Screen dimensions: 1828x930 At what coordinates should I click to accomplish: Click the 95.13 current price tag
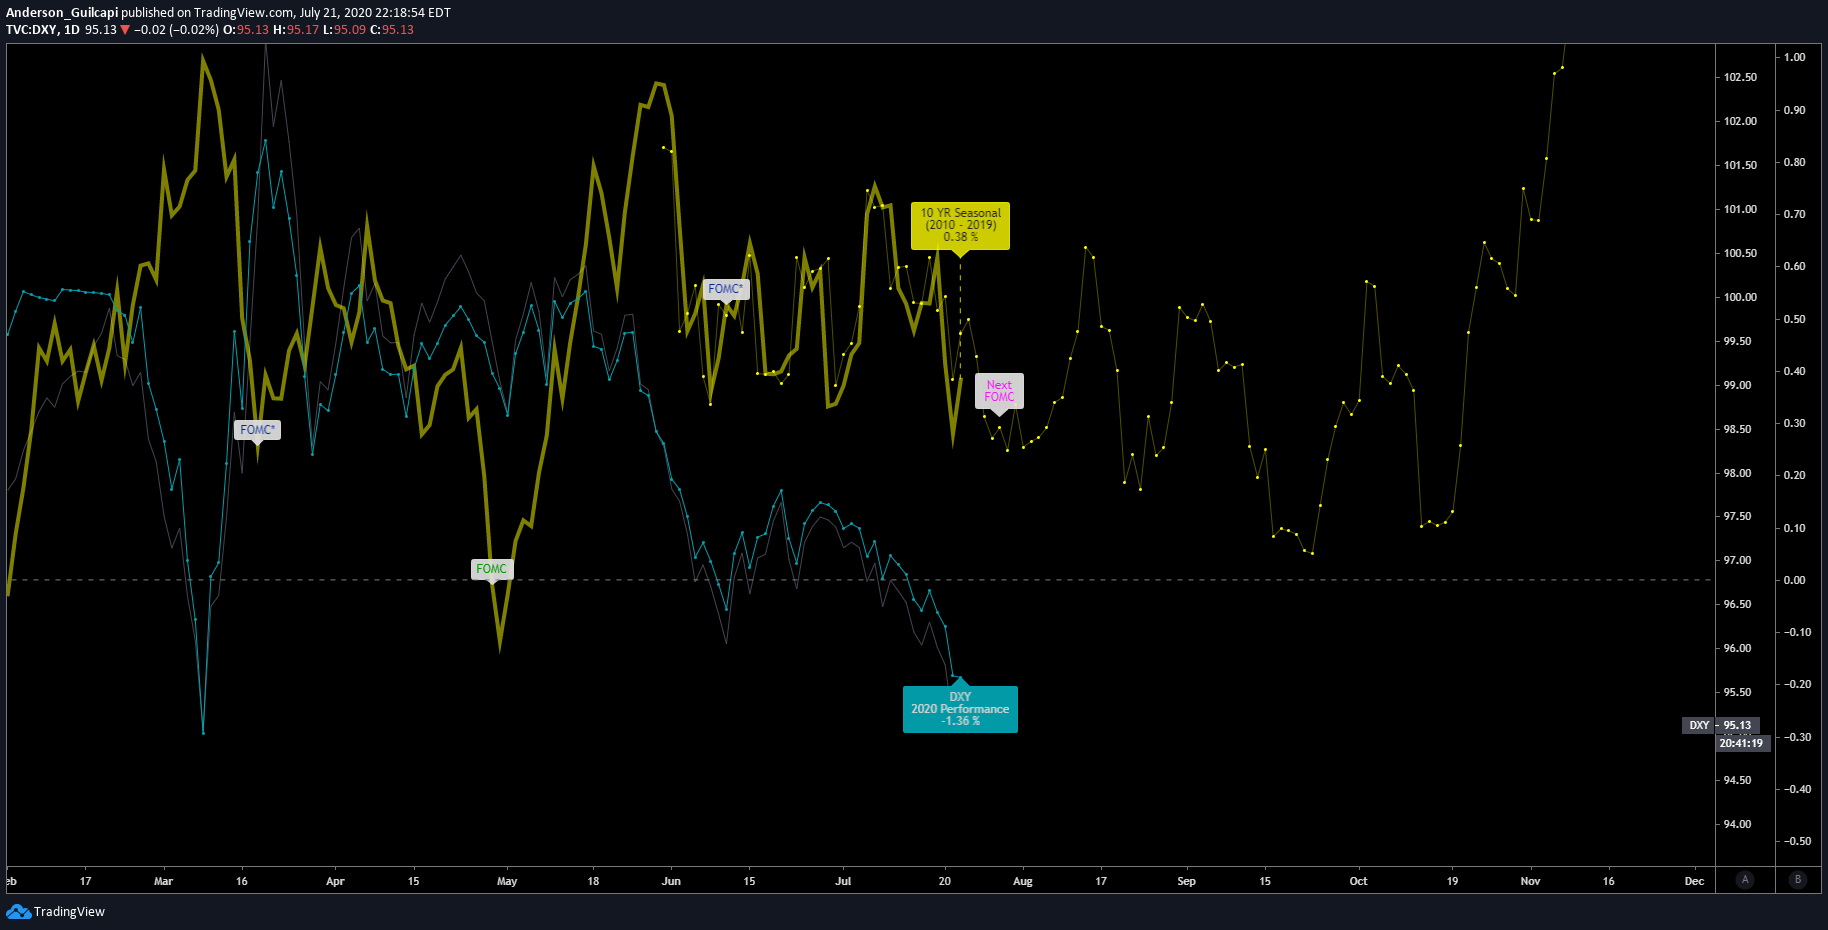click(x=1738, y=725)
